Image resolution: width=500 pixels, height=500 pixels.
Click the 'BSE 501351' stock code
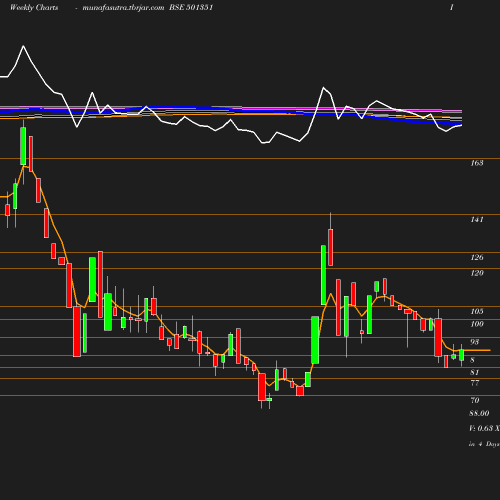click(x=191, y=7)
